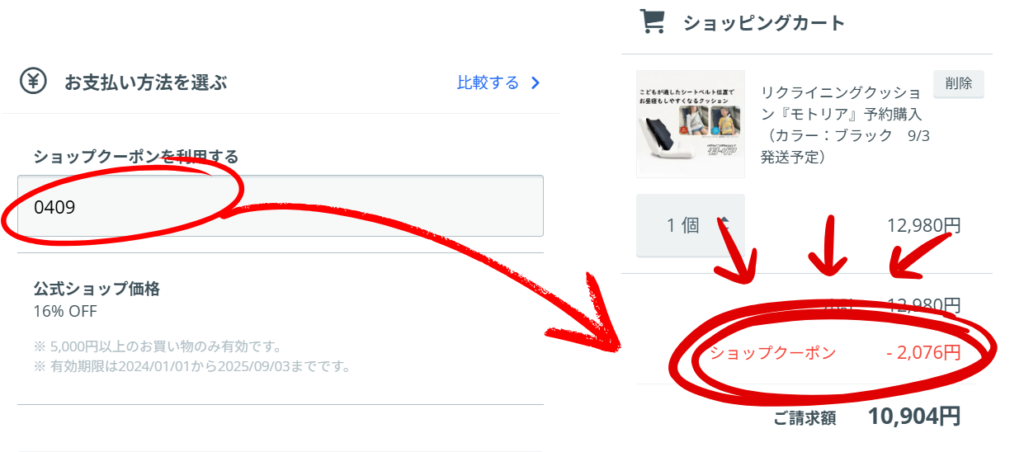Click the chevron arrow beside 比較する
The height and width of the screenshot is (452, 1024).
[x=536, y=83]
